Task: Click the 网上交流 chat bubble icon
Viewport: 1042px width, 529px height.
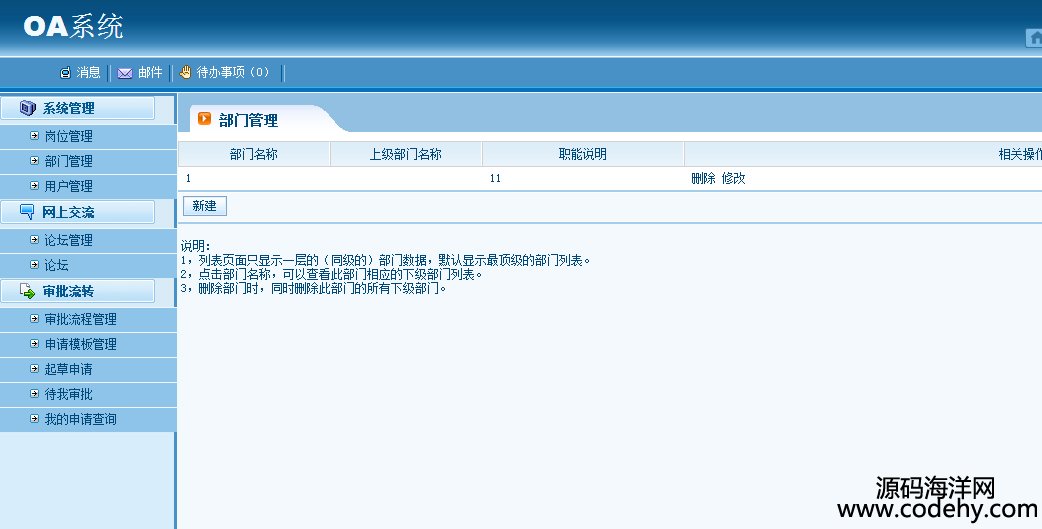Action: [x=27, y=212]
